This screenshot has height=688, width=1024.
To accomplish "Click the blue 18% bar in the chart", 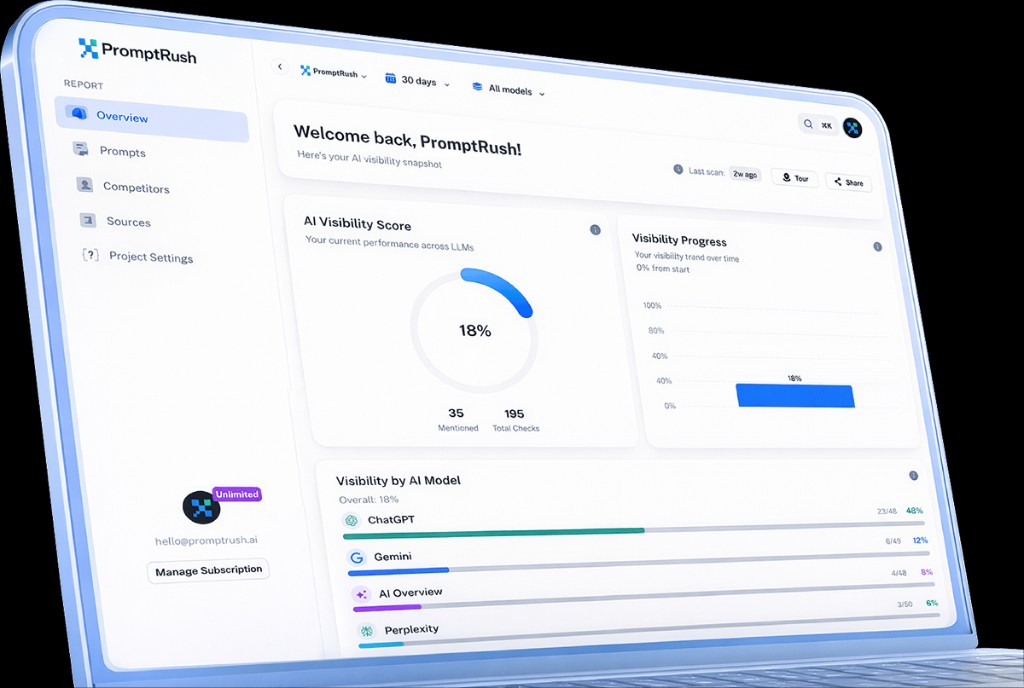I will click(795, 396).
